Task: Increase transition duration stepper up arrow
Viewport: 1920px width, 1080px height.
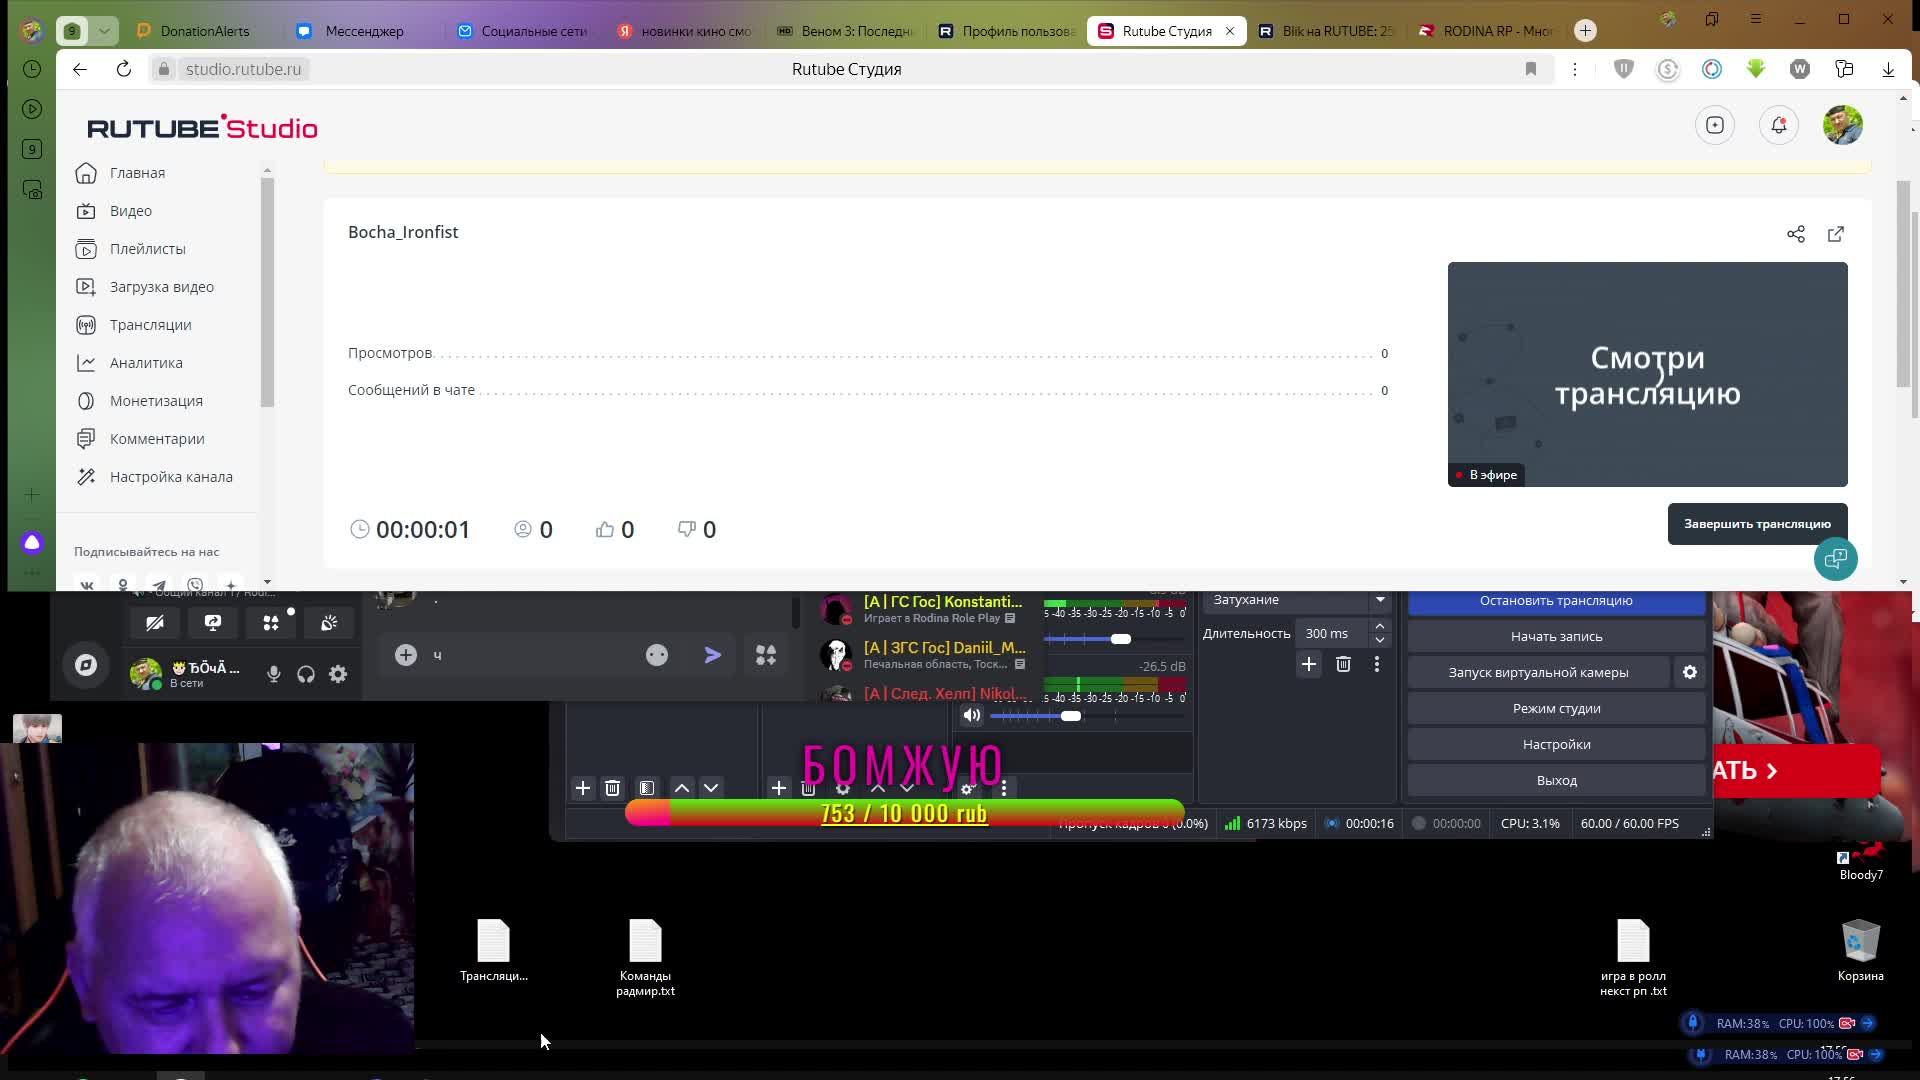Action: 1380,626
